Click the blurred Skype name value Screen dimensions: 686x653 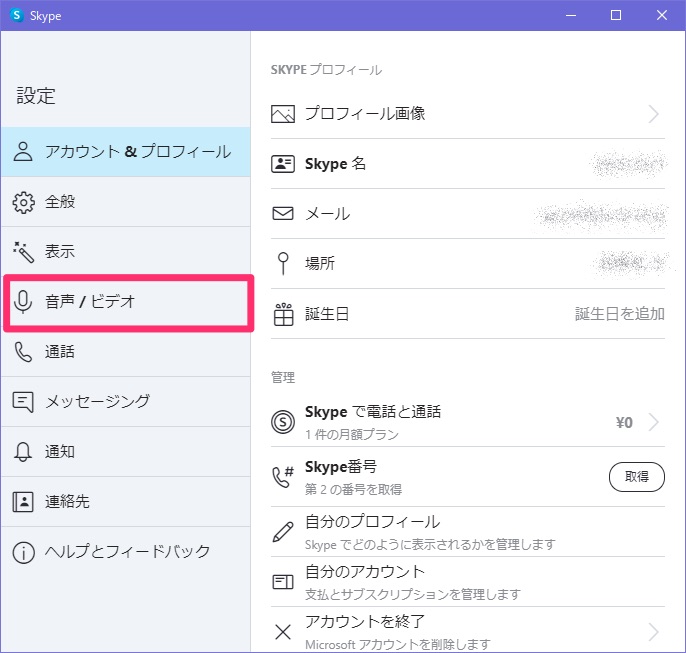tap(629, 164)
